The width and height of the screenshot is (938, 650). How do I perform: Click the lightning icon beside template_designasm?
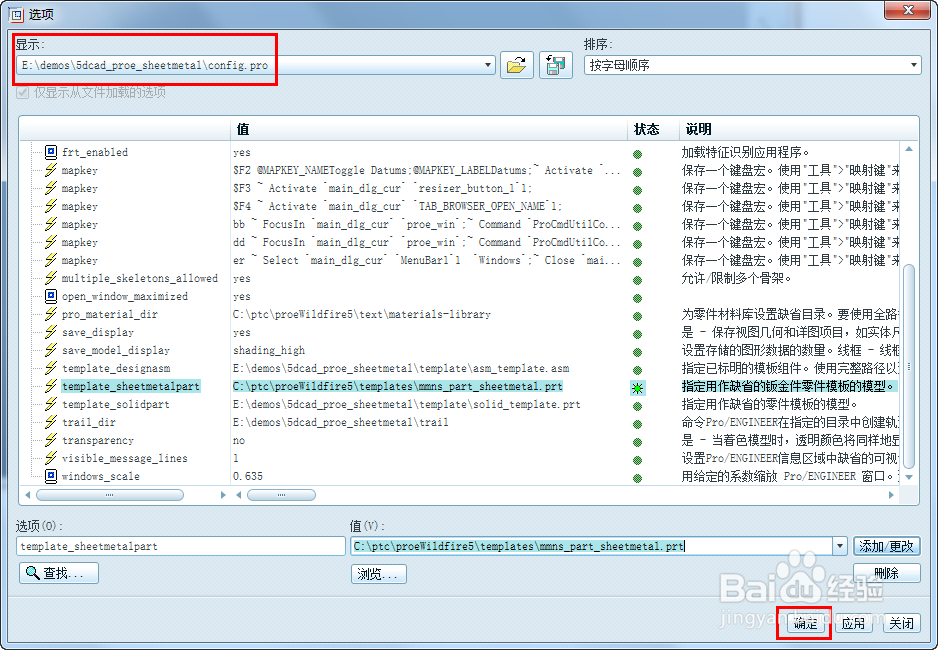[51, 368]
